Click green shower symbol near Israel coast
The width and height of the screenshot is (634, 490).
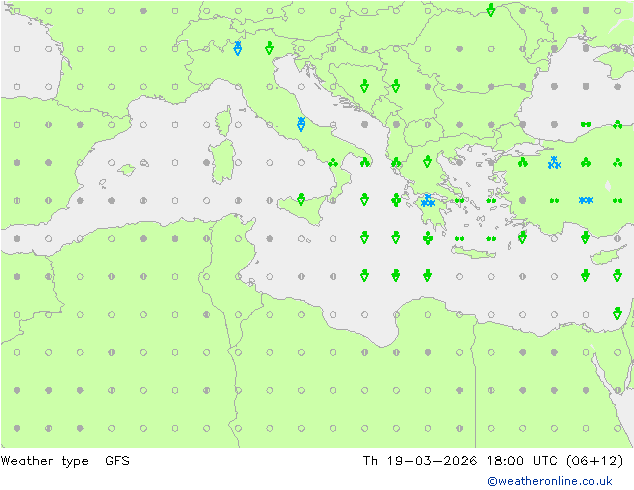click(x=617, y=313)
